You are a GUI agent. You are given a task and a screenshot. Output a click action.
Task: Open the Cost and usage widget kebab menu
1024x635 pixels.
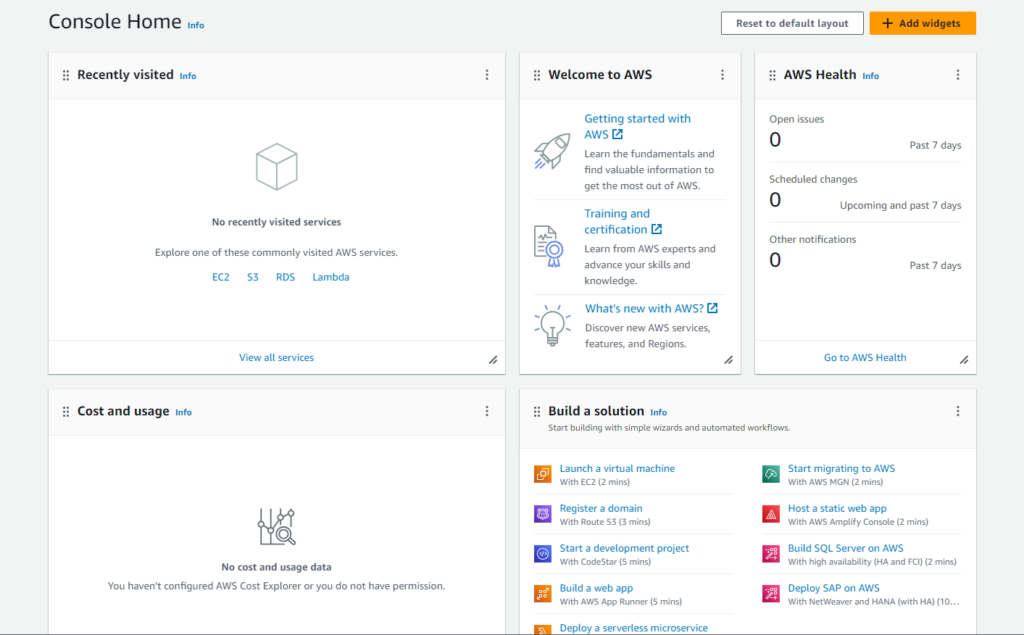coord(487,411)
